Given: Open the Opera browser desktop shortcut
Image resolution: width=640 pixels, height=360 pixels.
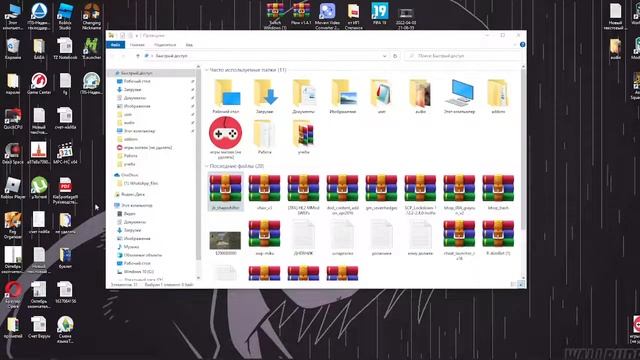Looking at the screenshot, I should 13,295.
